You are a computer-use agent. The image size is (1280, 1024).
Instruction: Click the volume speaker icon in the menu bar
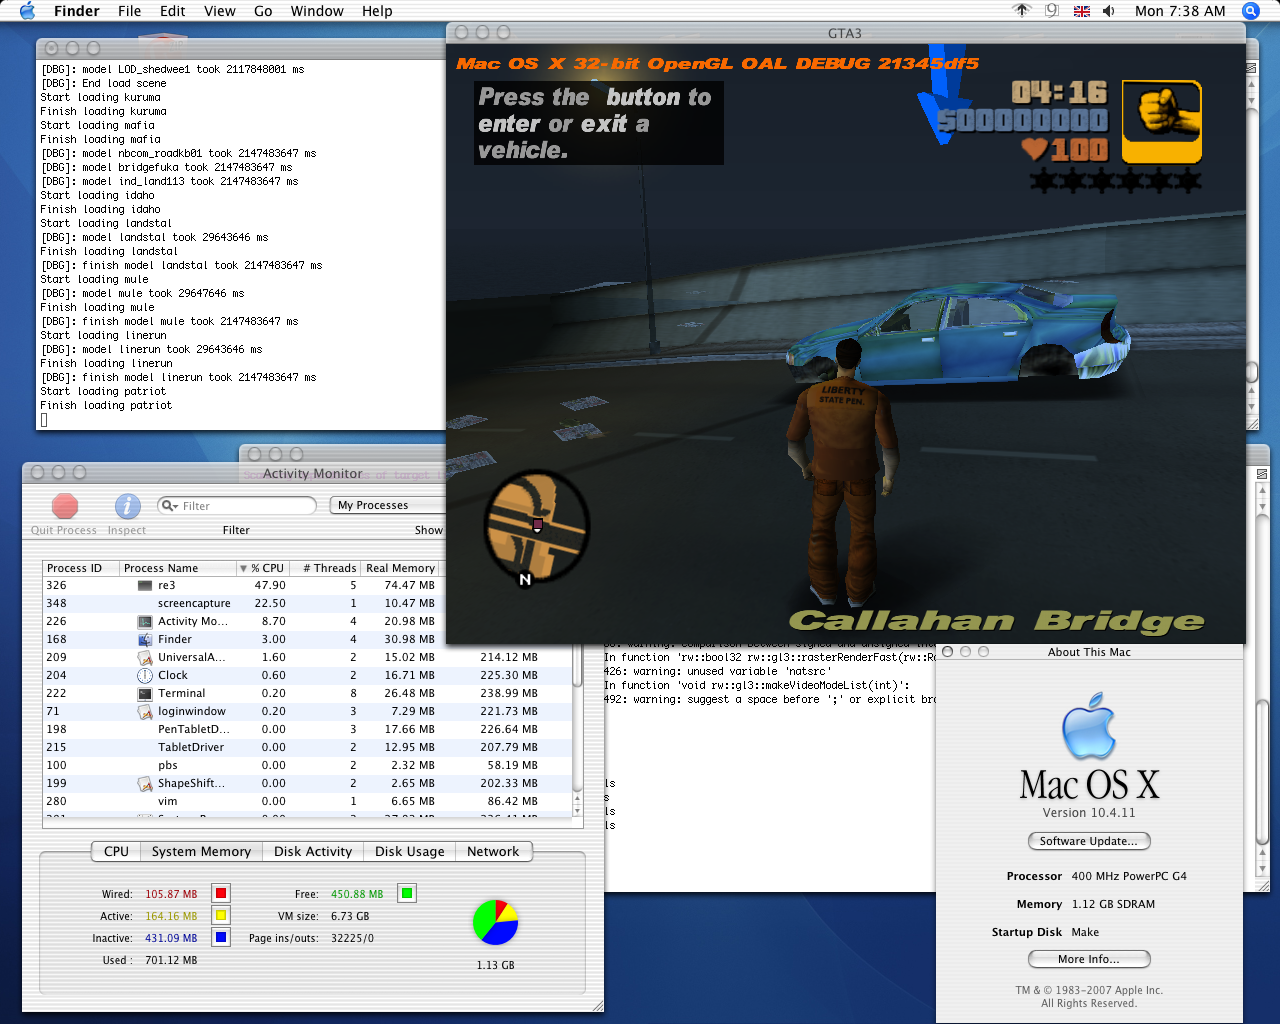point(1109,11)
